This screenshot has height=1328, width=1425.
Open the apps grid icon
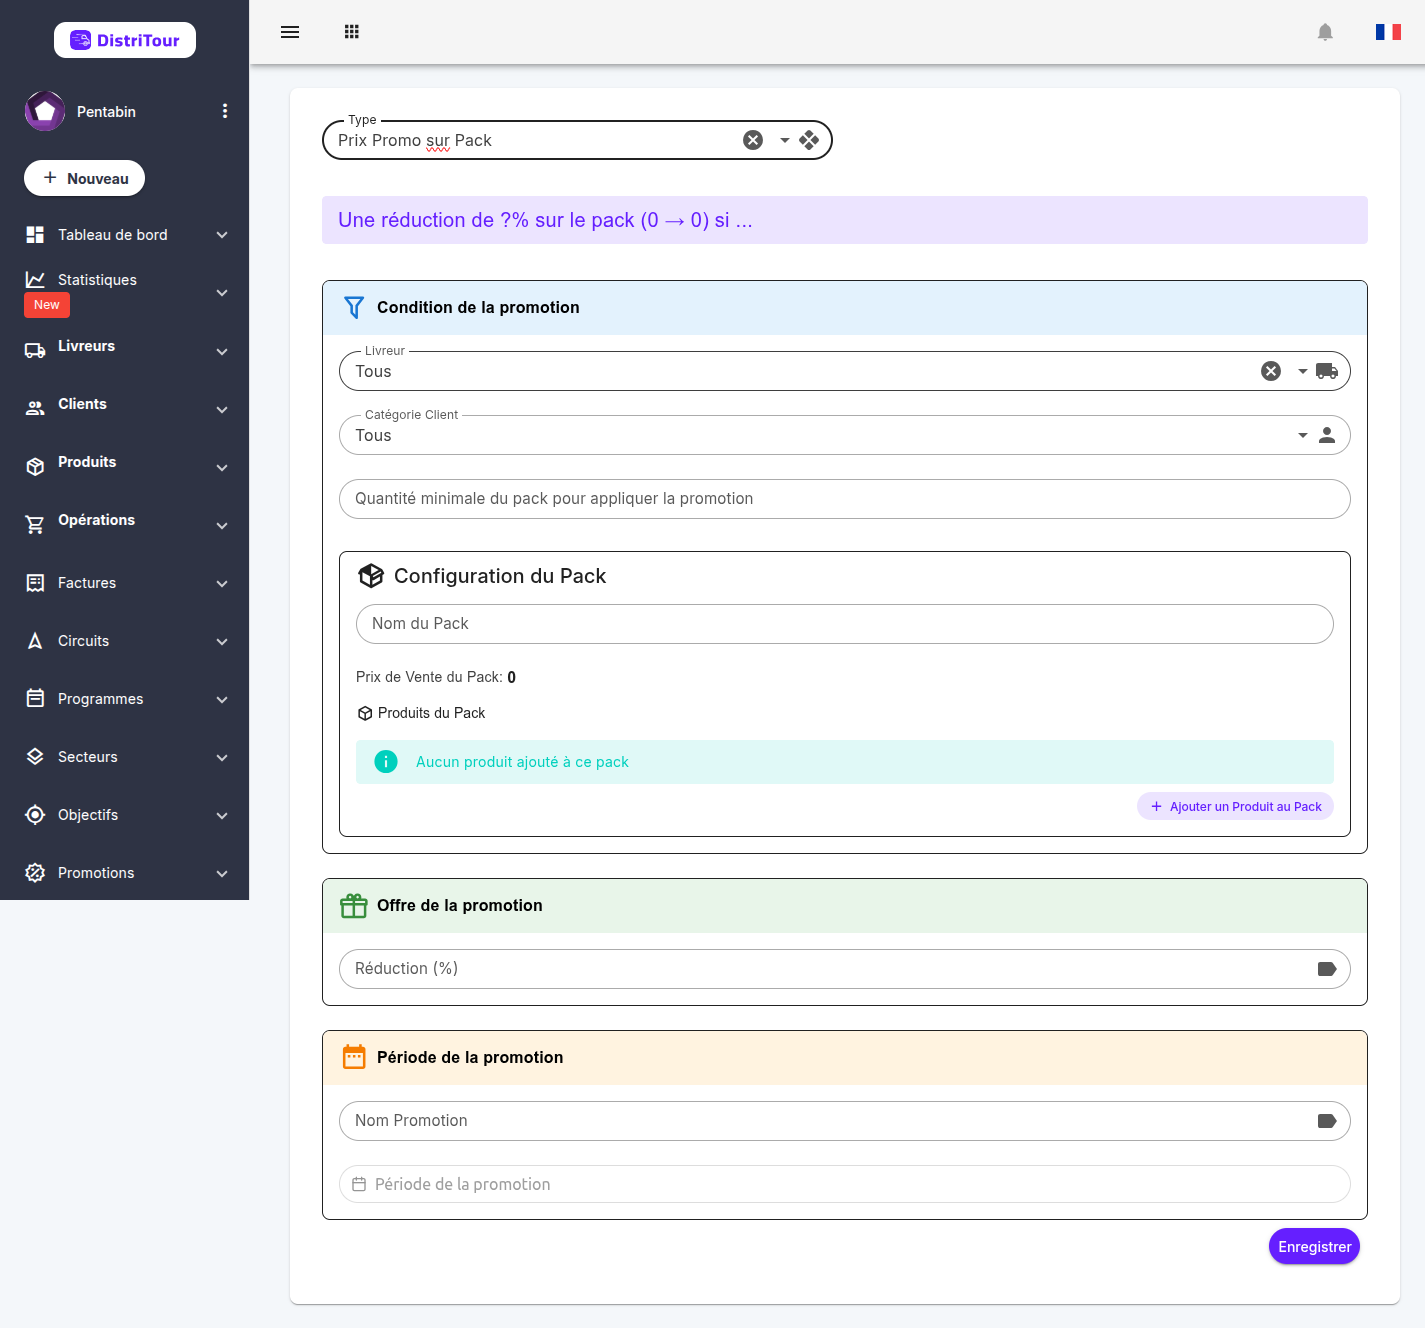click(x=352, y=32)
